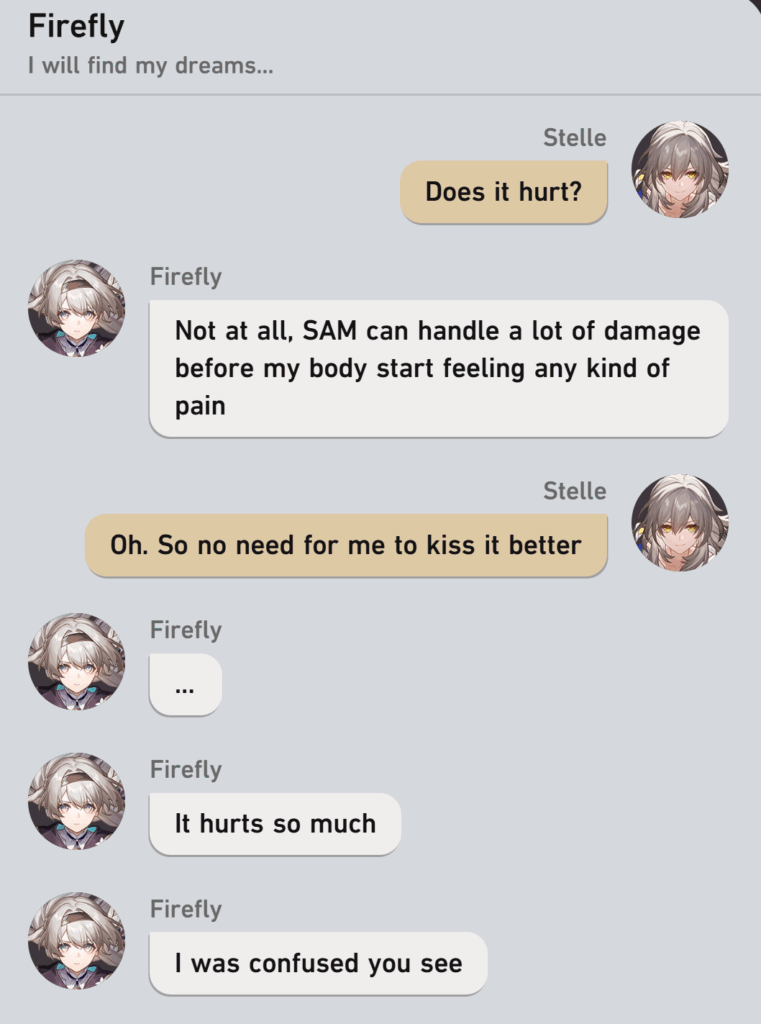Select the Stelle name above the kiss message
761x1024 pixels.
point(575,491)
